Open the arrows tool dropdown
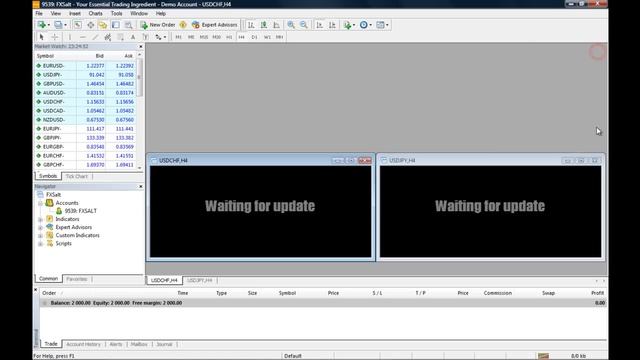Screen dimensions: 640x360 [165, 37]
